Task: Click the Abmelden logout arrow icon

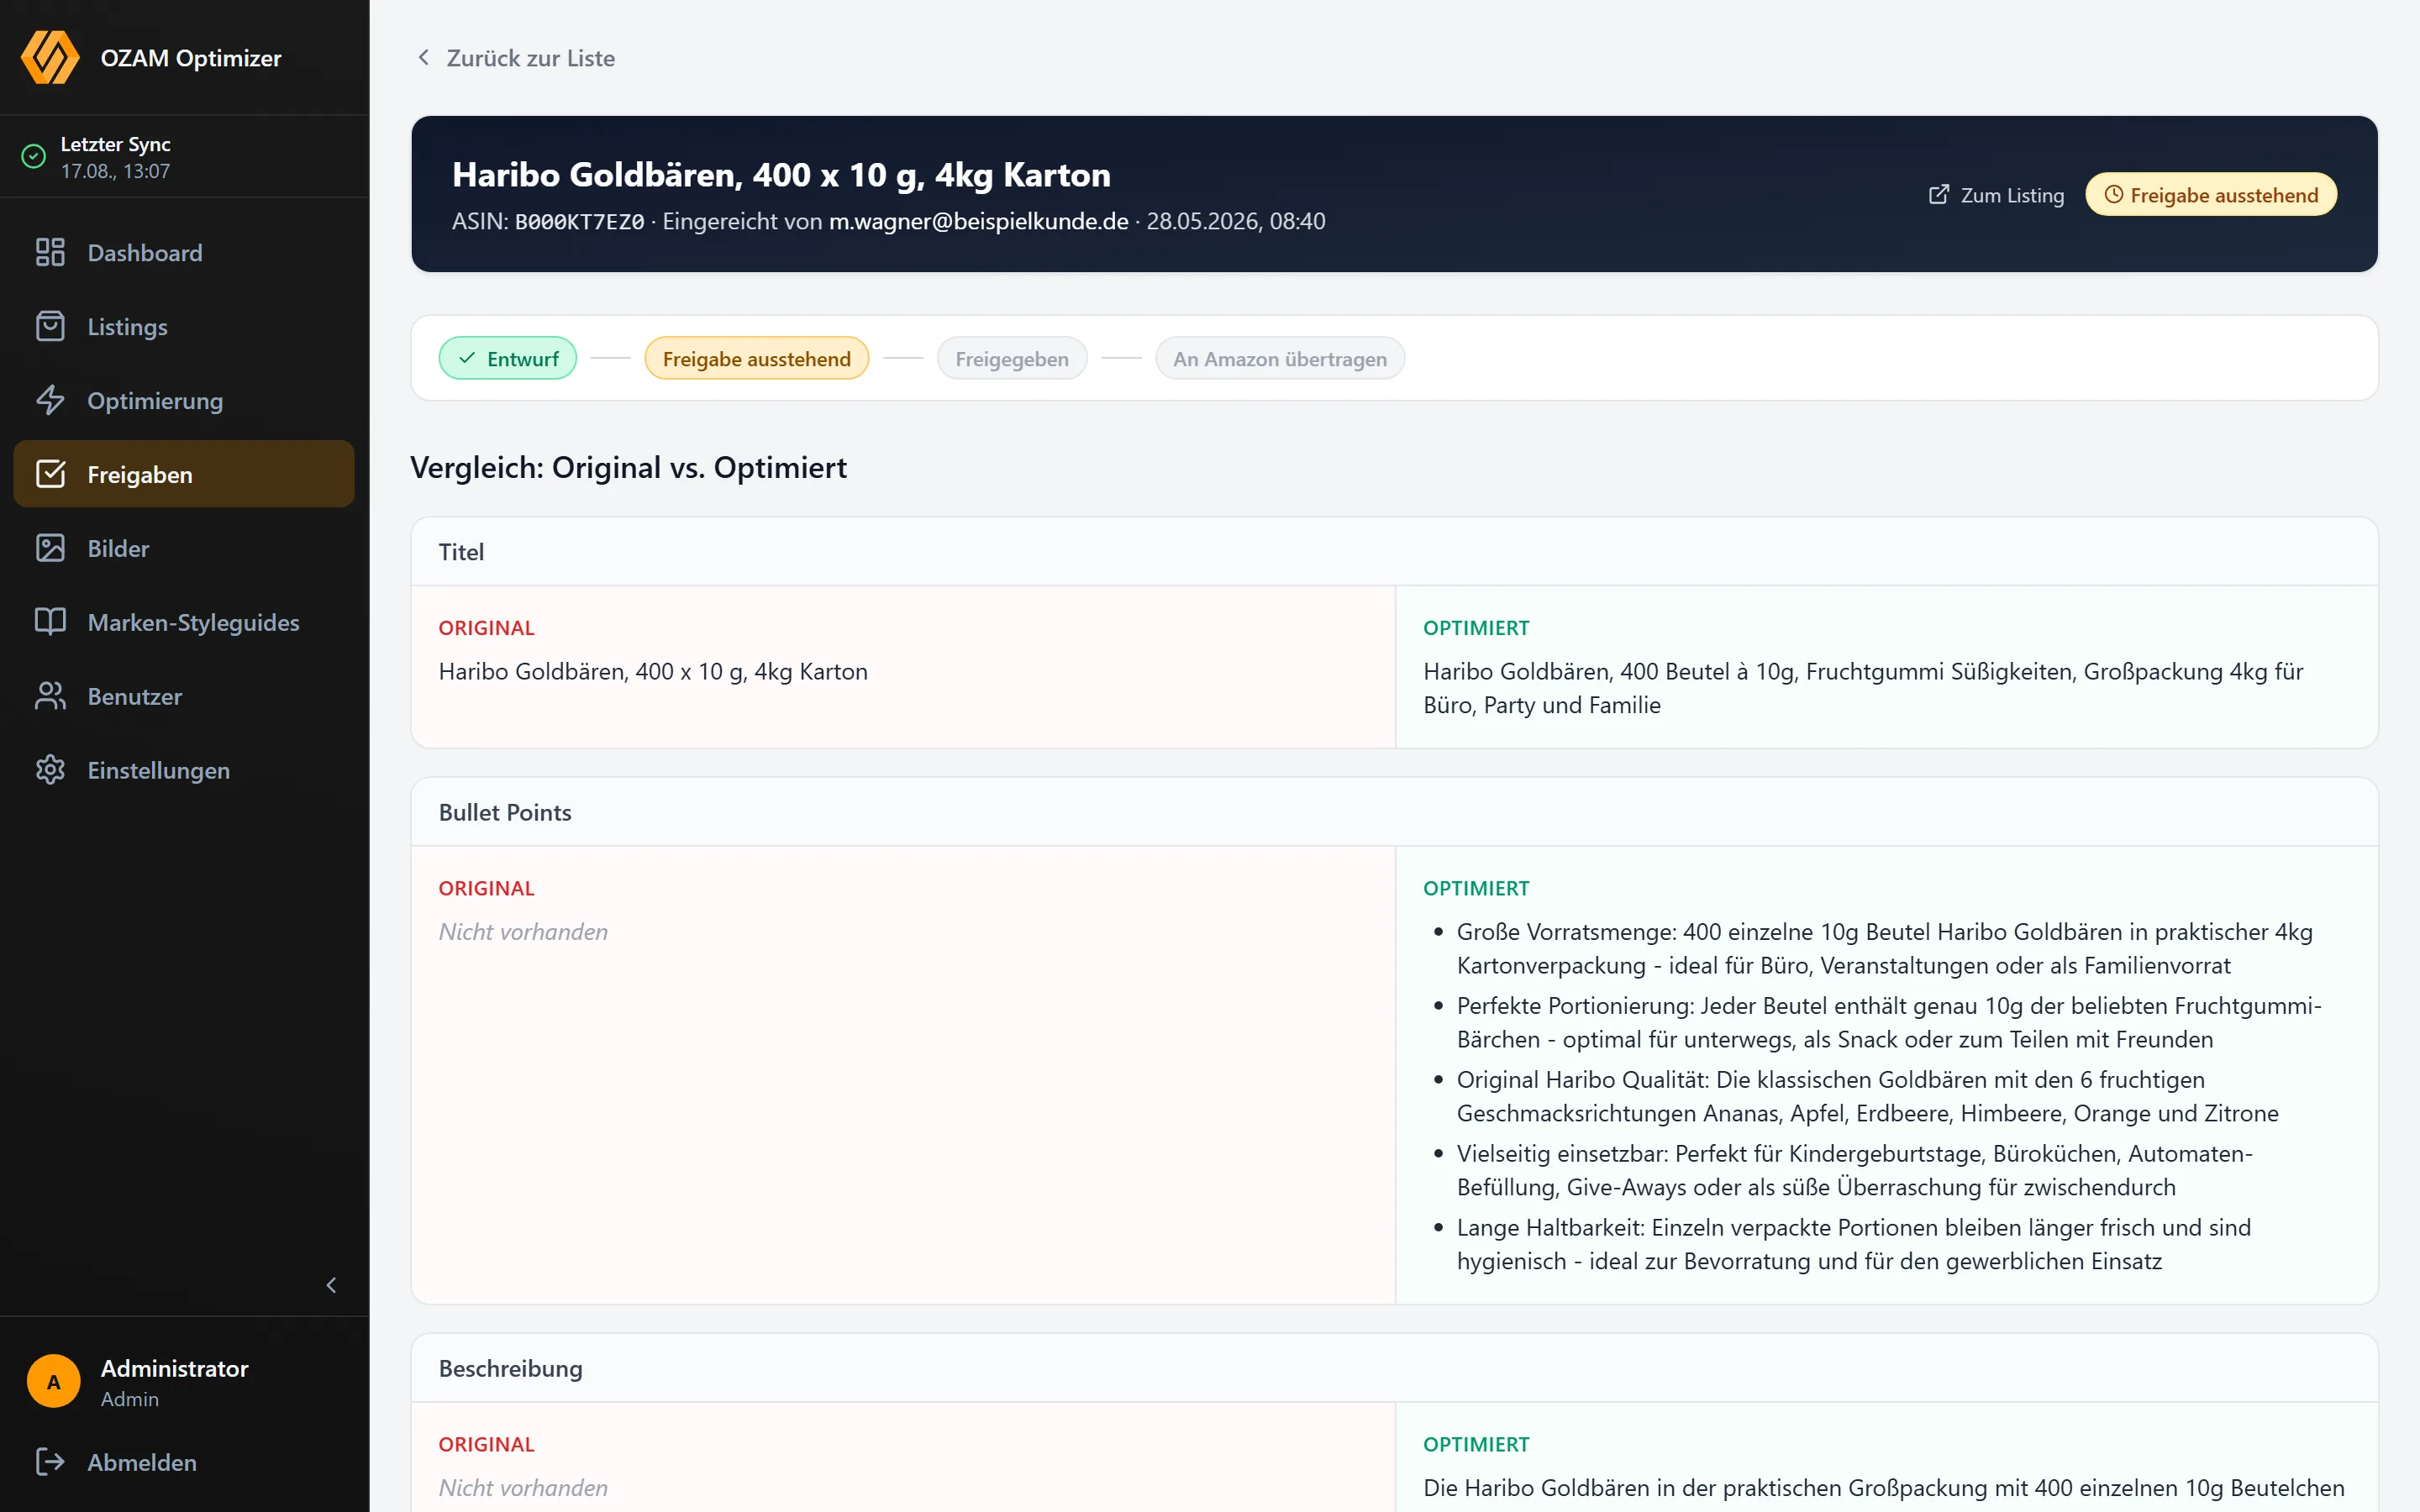Action: 50,1462
